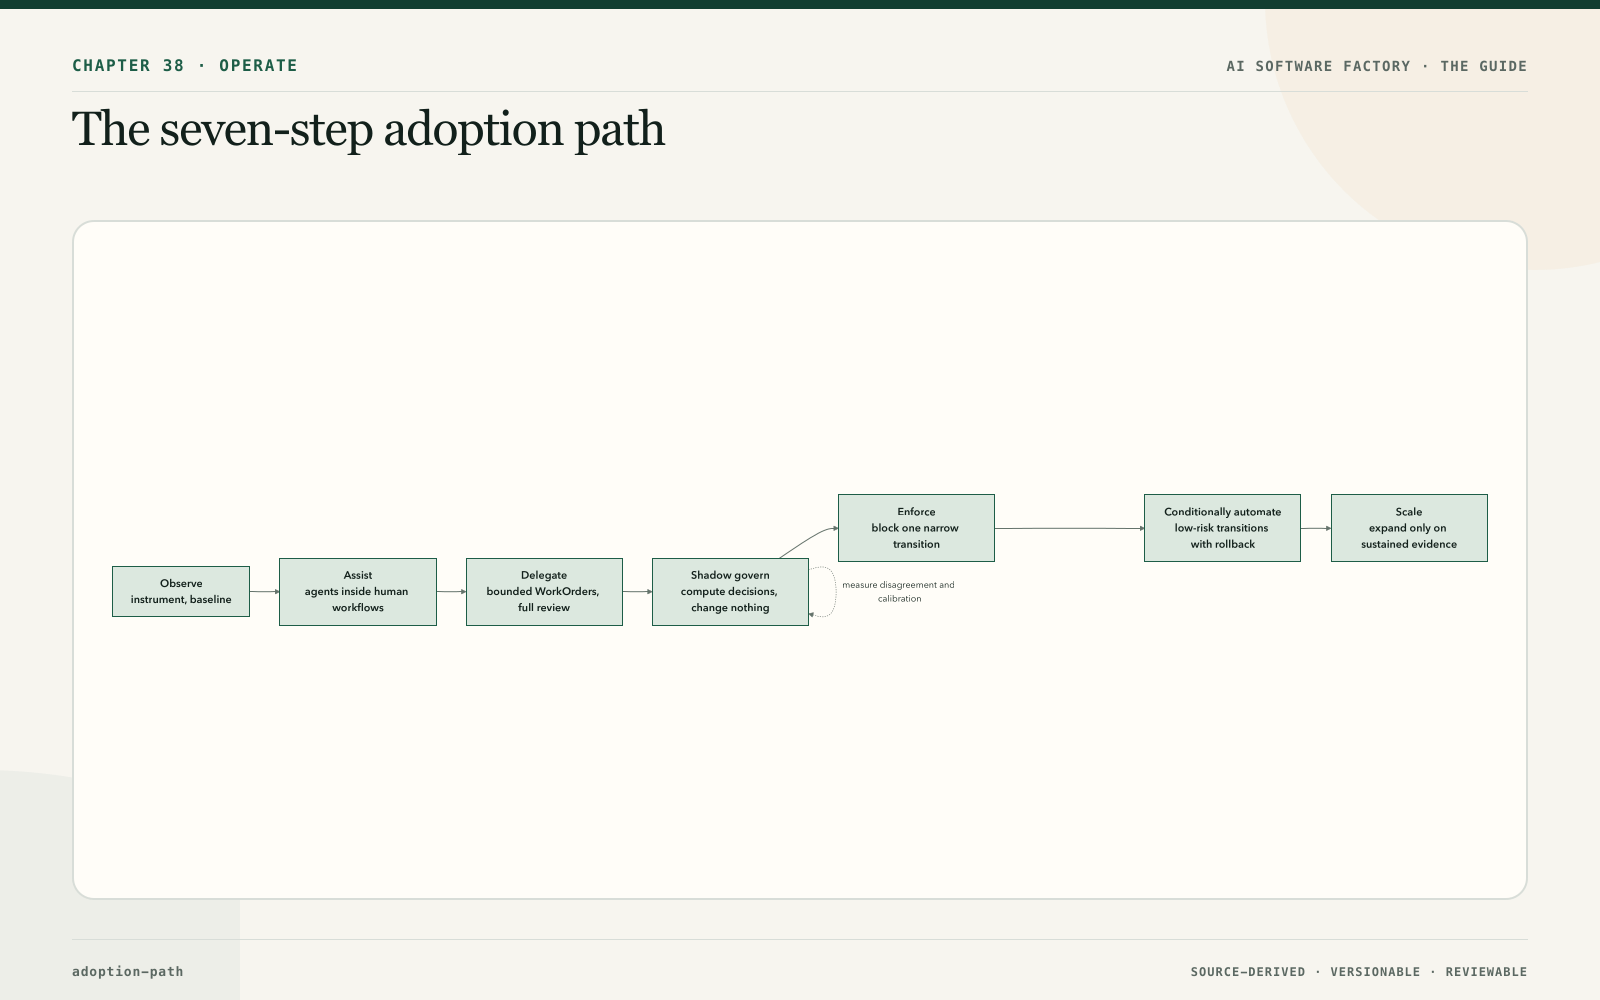Click the Observe instrument, baseline box
Viewport: 1600px width, 1000px height.
[x=181, y=591]
